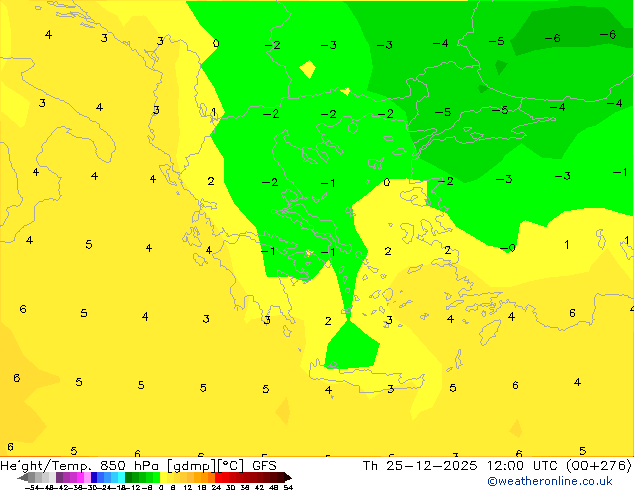
Task: Click the '(00+276)' forecast offset text
Action: (x=599, y=465)
